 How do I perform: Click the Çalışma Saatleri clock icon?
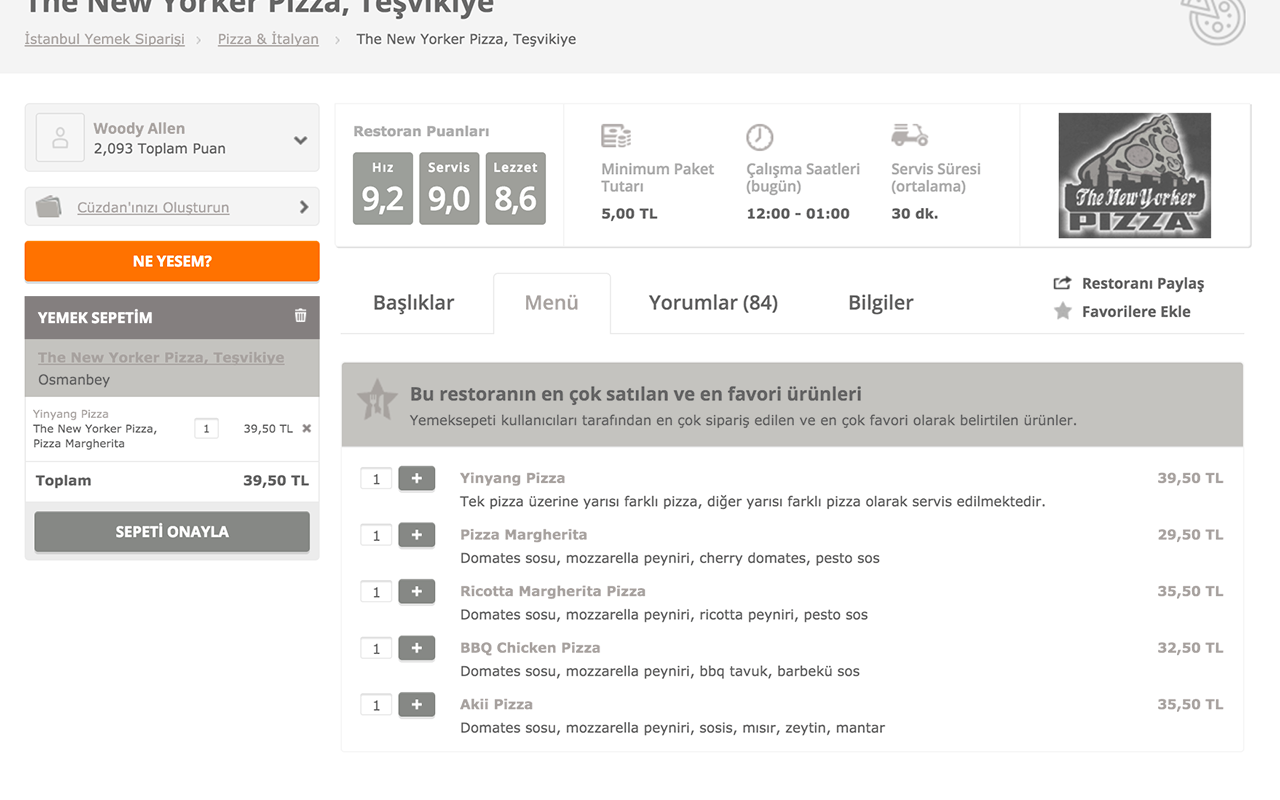click(x=760, y=136)
